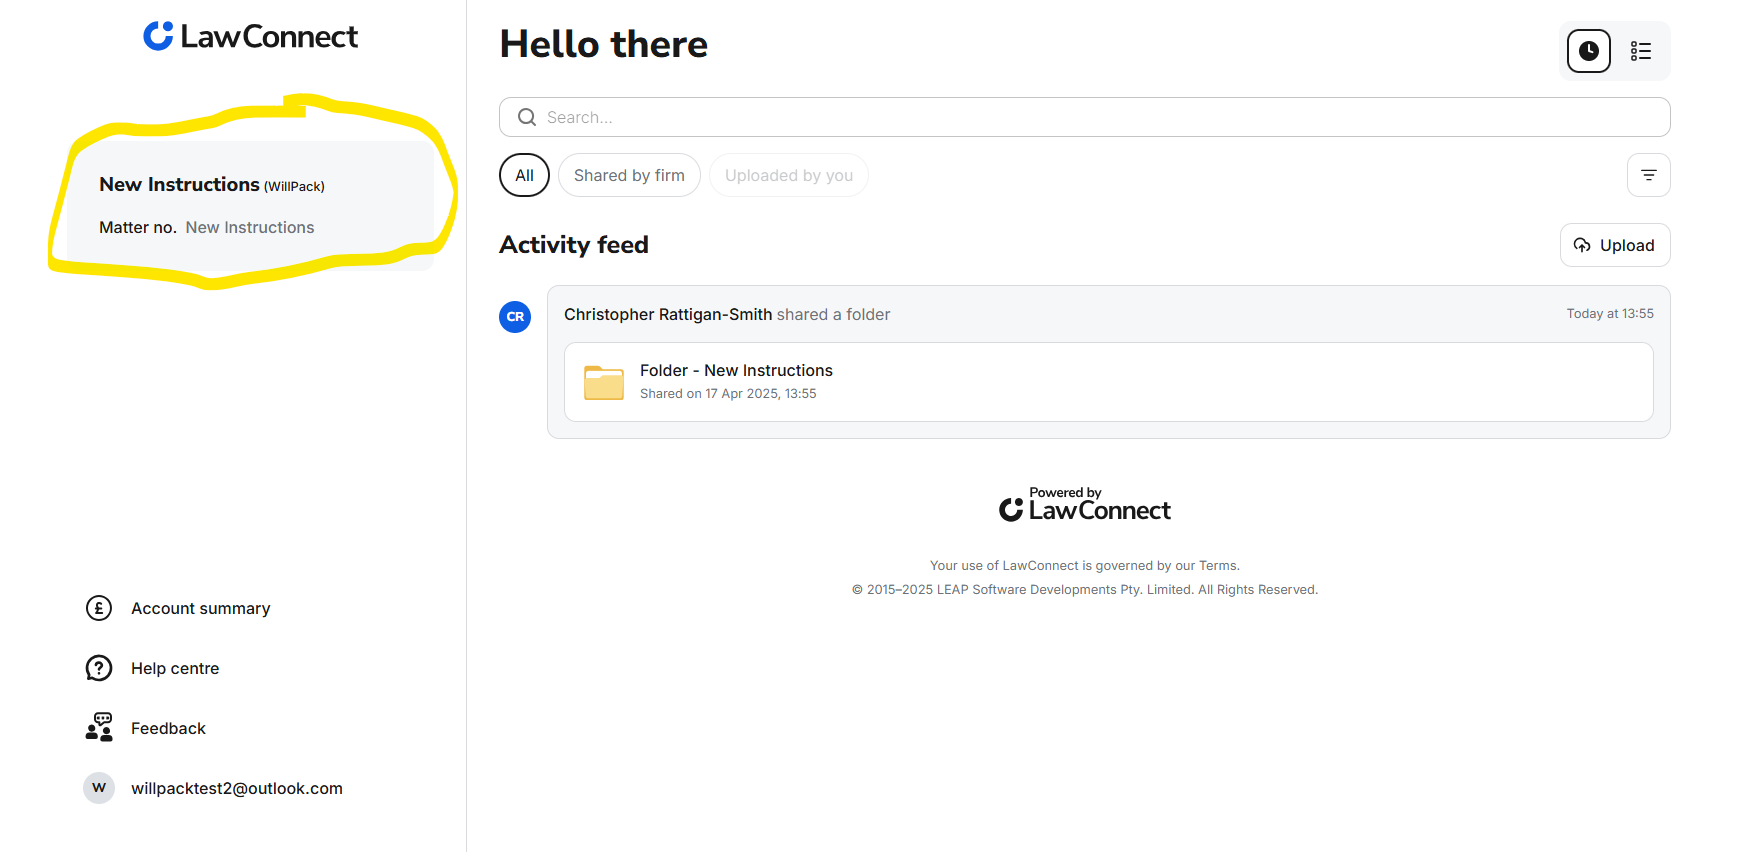Open Feedback

point(168,728)
